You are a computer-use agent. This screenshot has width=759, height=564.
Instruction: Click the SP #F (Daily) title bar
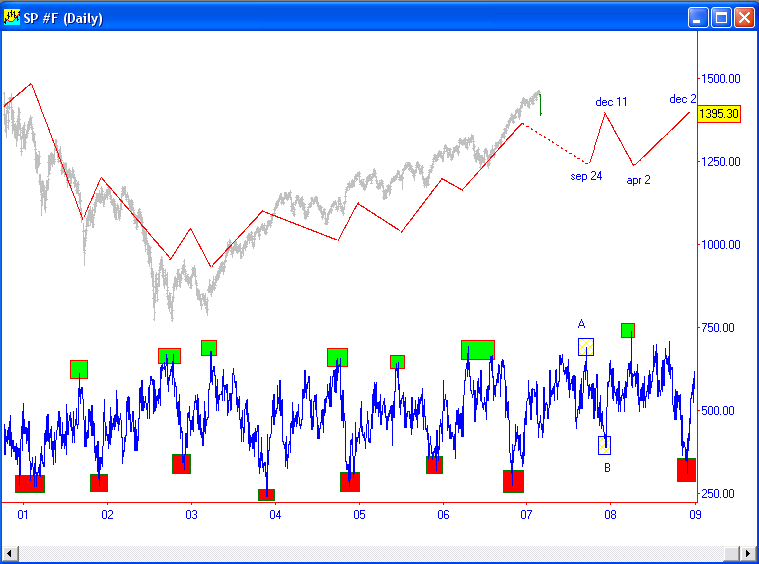[x=350, y=17]
